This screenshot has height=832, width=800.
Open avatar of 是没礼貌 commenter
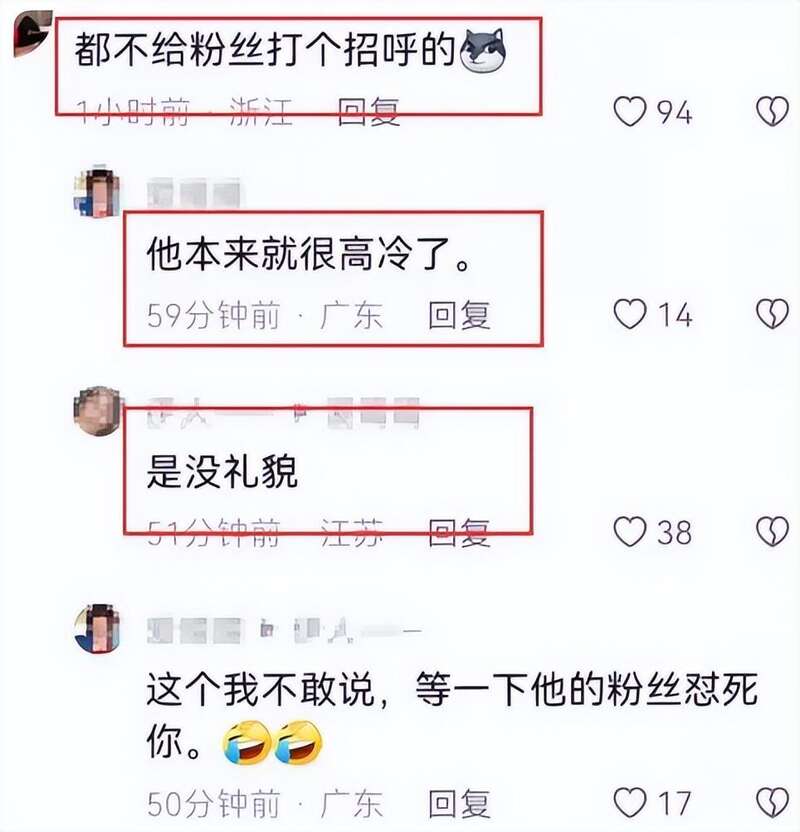(x=99, y=411)
